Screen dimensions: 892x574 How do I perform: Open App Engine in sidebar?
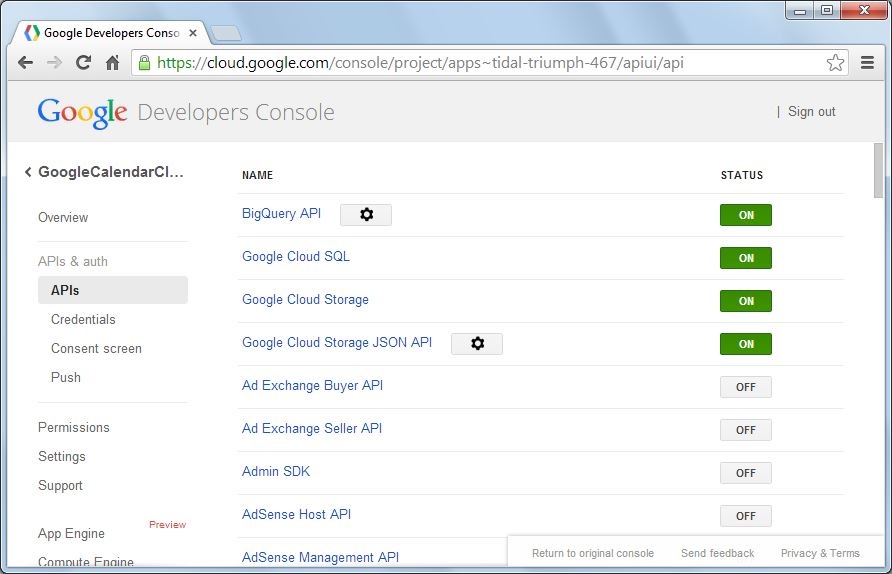point(71,533)
